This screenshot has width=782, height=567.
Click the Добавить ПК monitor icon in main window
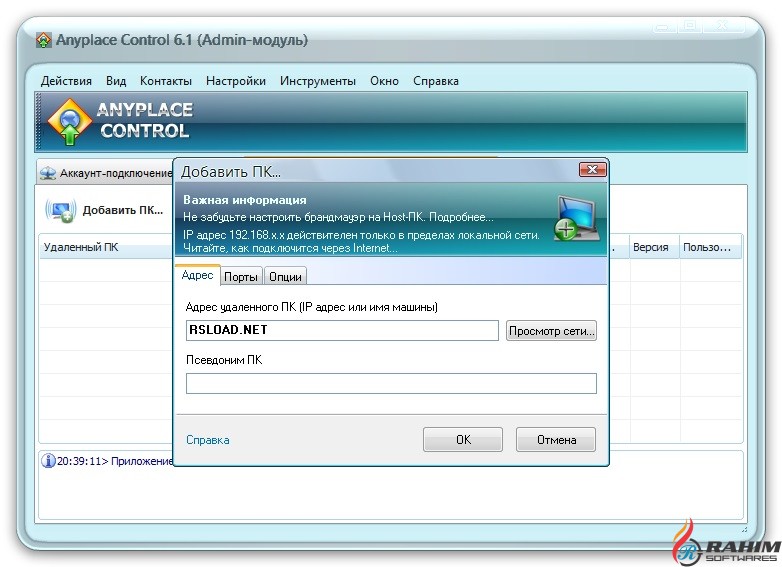point(60,210)
